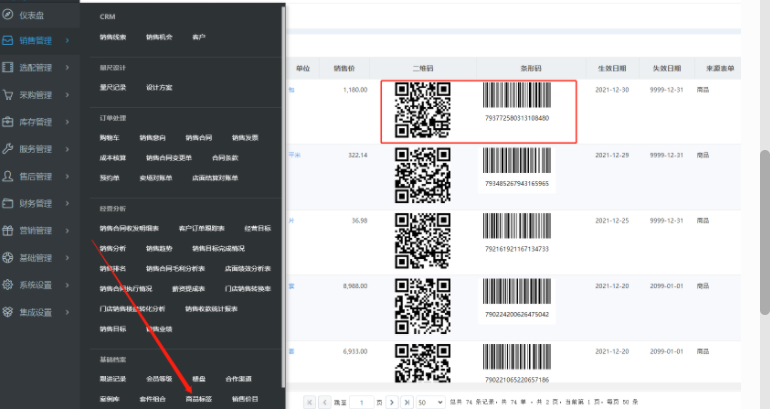This screenshot has width=770, height=409.
Task: Expand the 服务管理 submenu chevron
Action: click(x=67, y=149)
